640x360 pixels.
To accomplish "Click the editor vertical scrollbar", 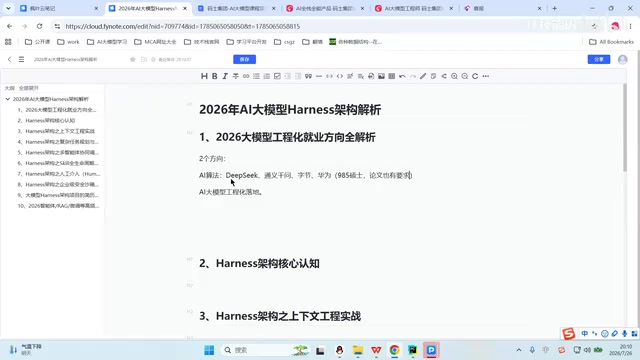I will (625, 127).
